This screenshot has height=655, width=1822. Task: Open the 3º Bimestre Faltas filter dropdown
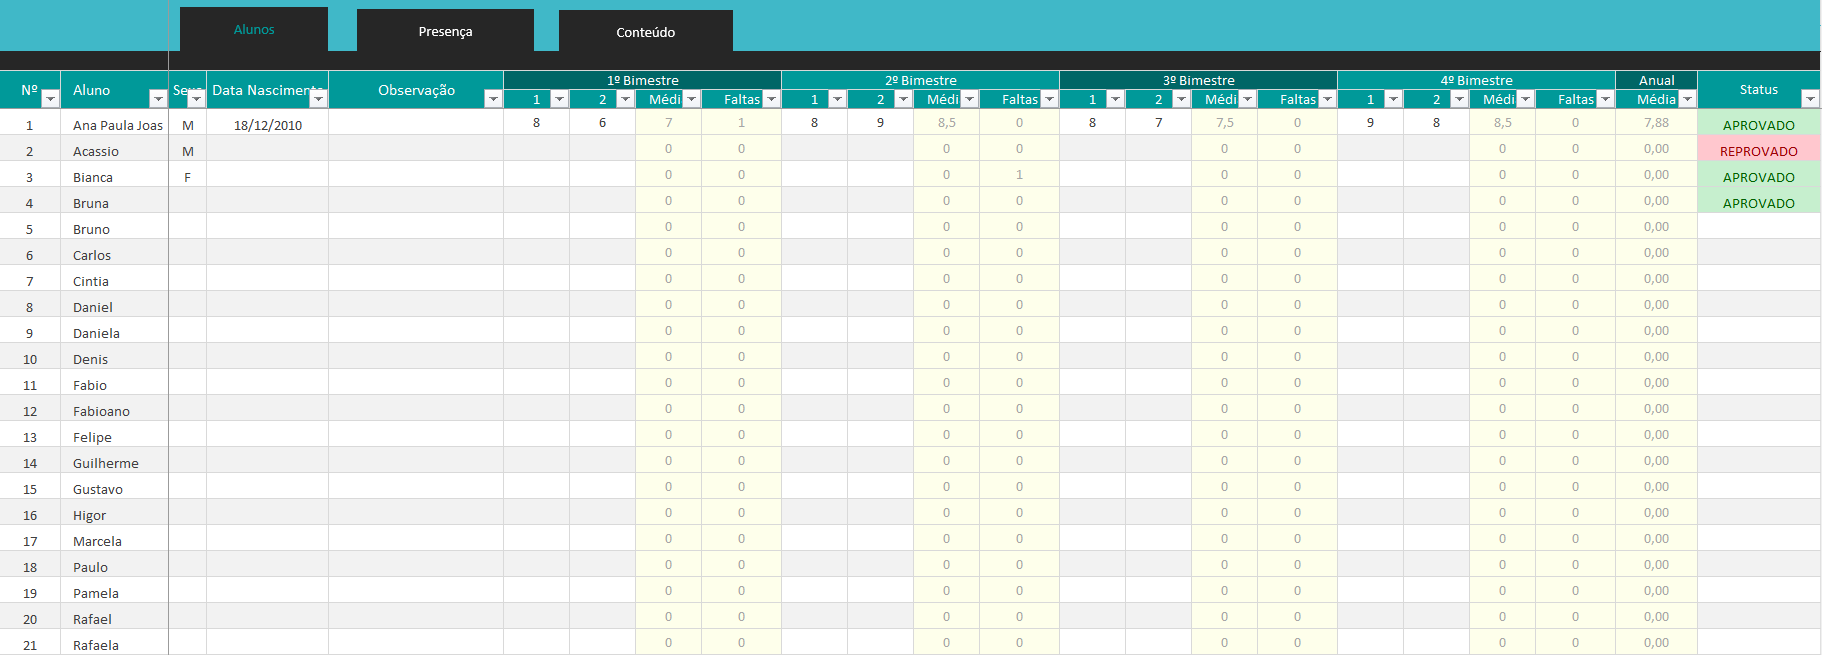pos(1327,99)
